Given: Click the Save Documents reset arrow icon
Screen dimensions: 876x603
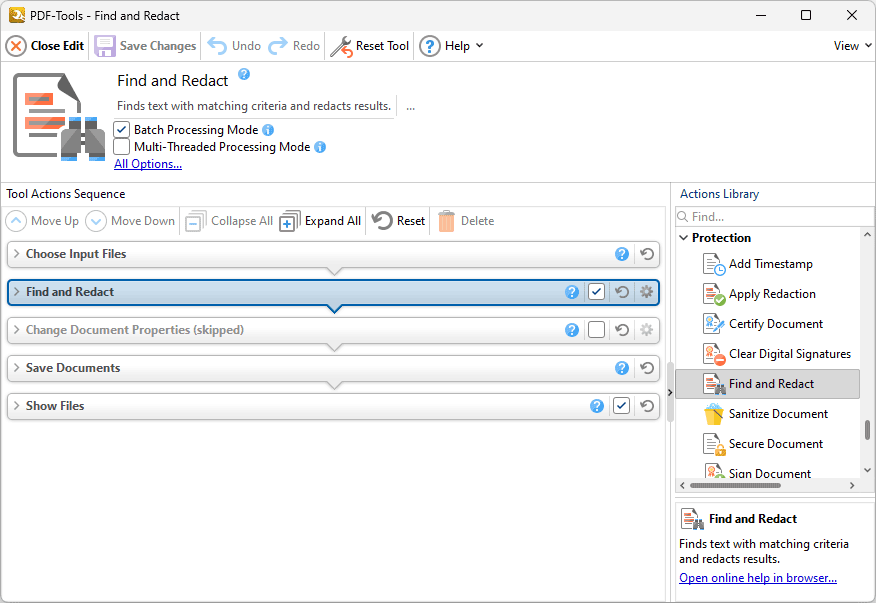Looking at the screenshot, I should point(647,368).
